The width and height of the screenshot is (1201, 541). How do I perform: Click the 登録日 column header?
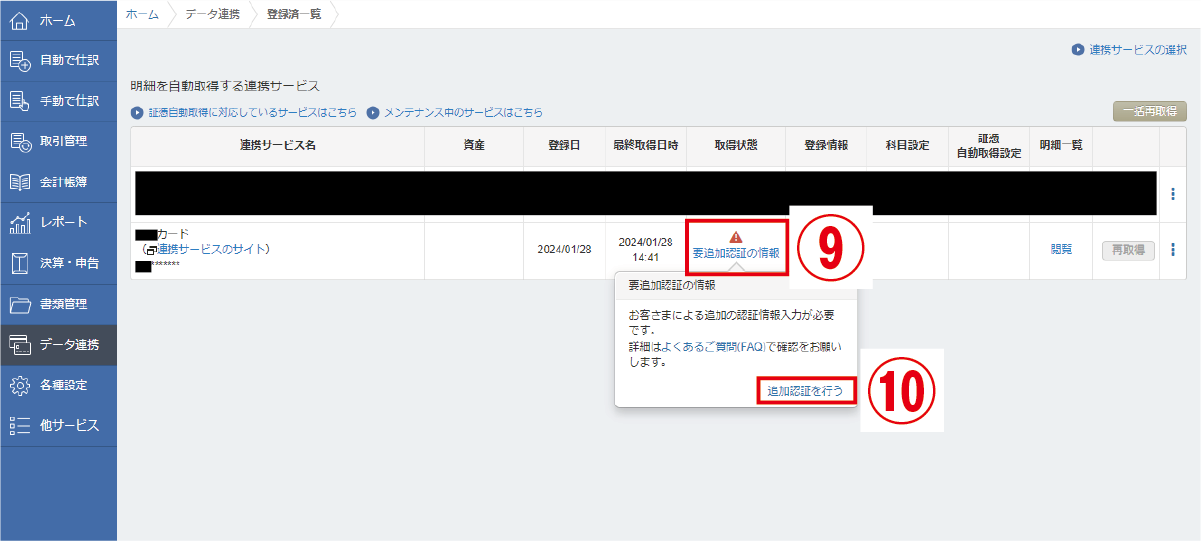coord(565,146)
